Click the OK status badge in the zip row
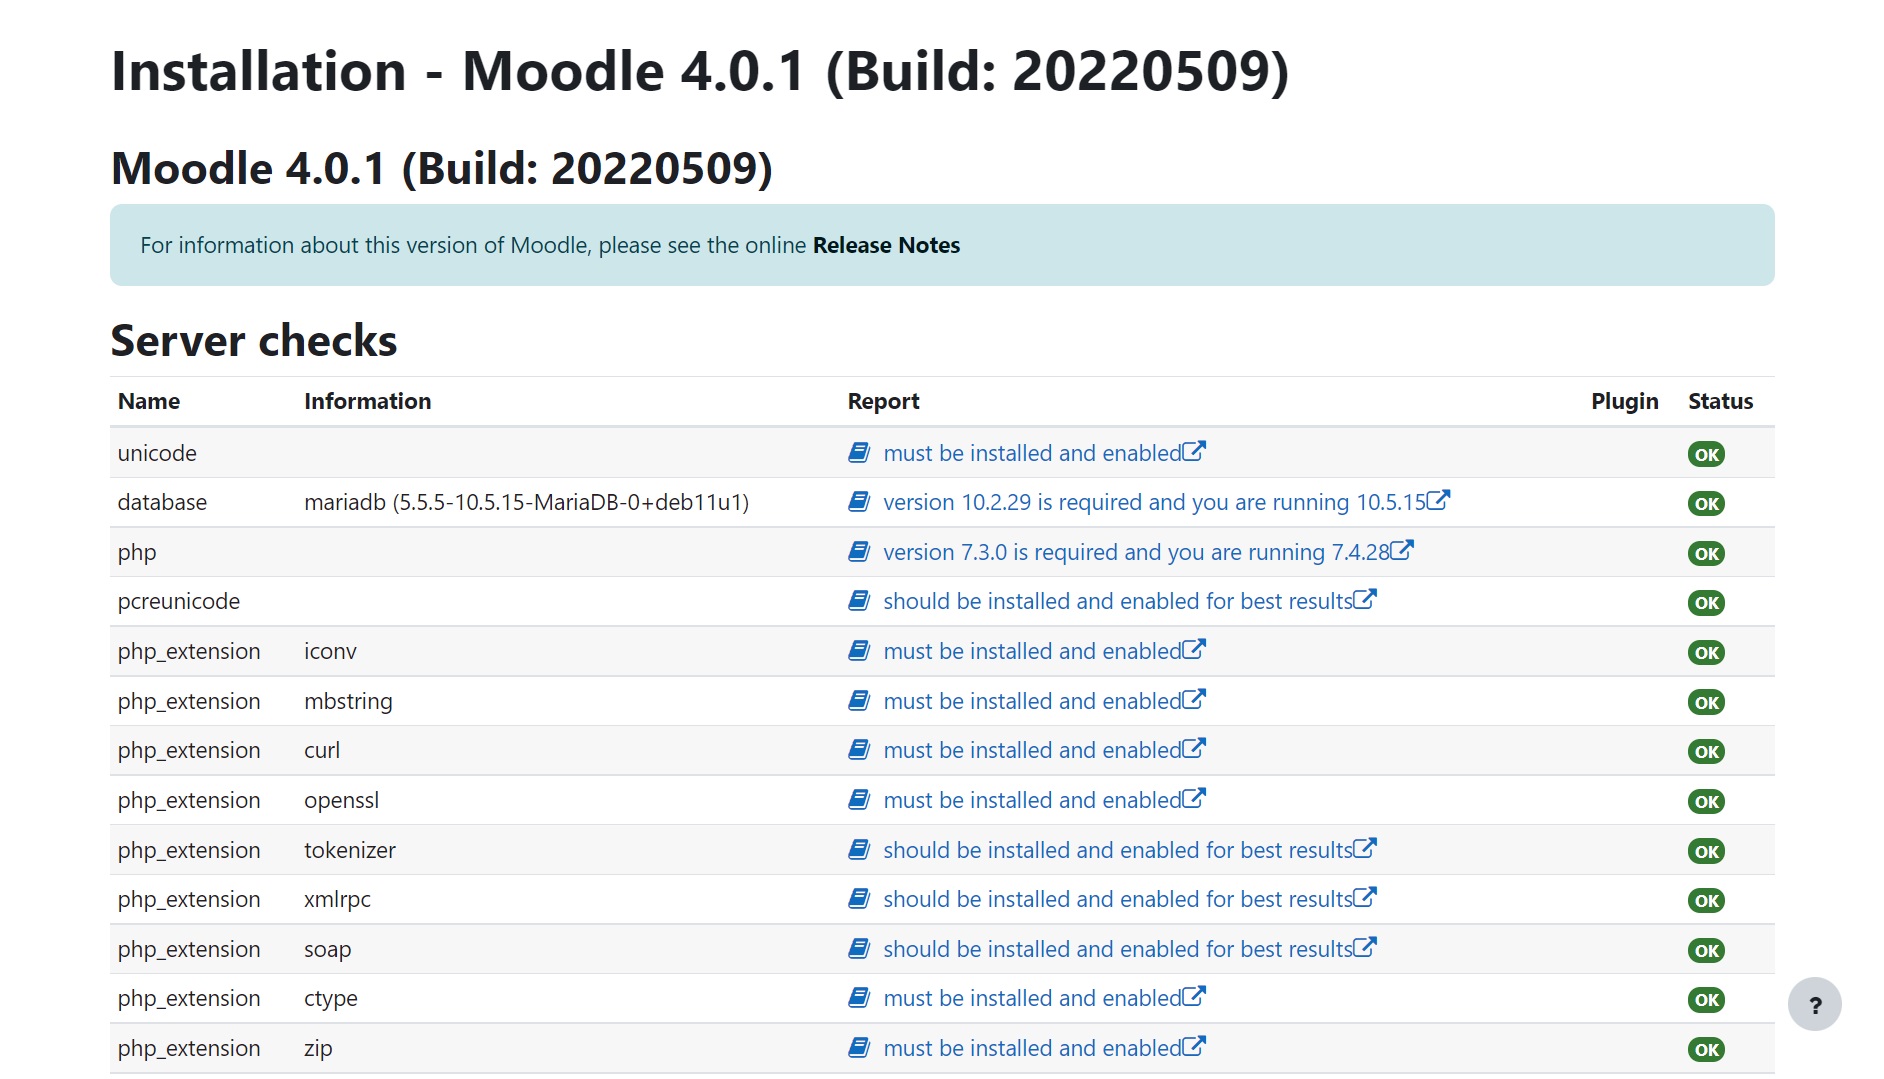1884x1079 pixels. pos(1706,1050)
